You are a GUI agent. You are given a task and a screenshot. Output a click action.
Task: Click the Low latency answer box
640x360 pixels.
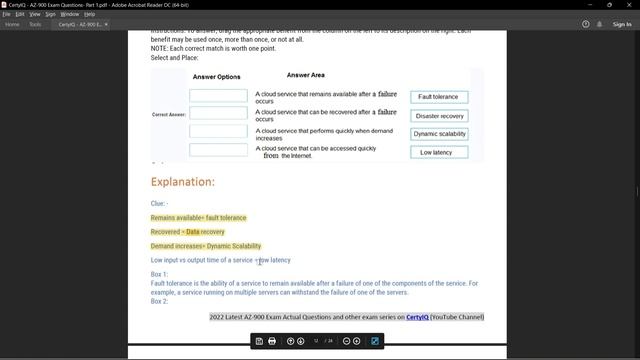pos(439,152)
